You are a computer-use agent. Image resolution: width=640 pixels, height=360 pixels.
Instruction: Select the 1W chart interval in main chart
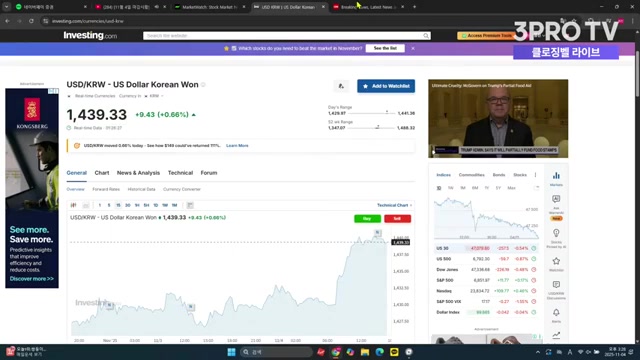[165, 205]
